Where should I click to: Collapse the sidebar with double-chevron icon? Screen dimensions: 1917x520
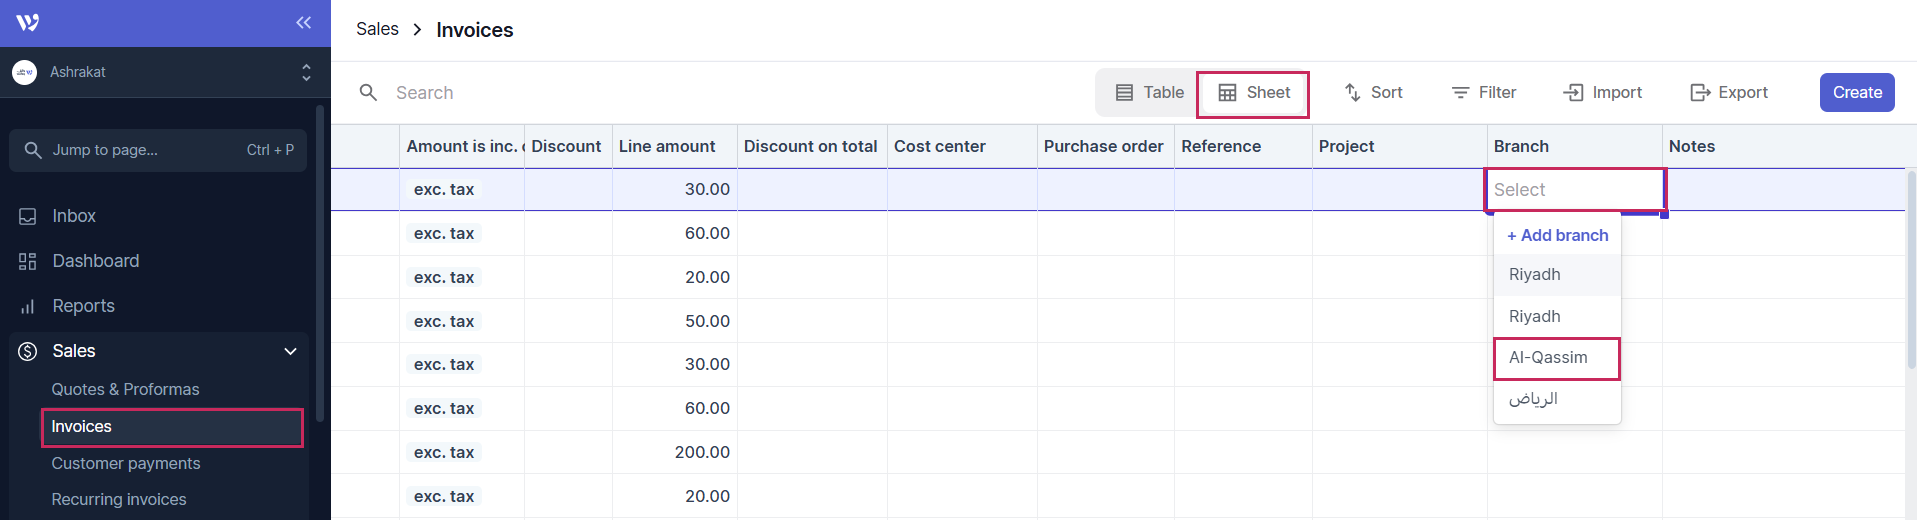pos(303,22)
